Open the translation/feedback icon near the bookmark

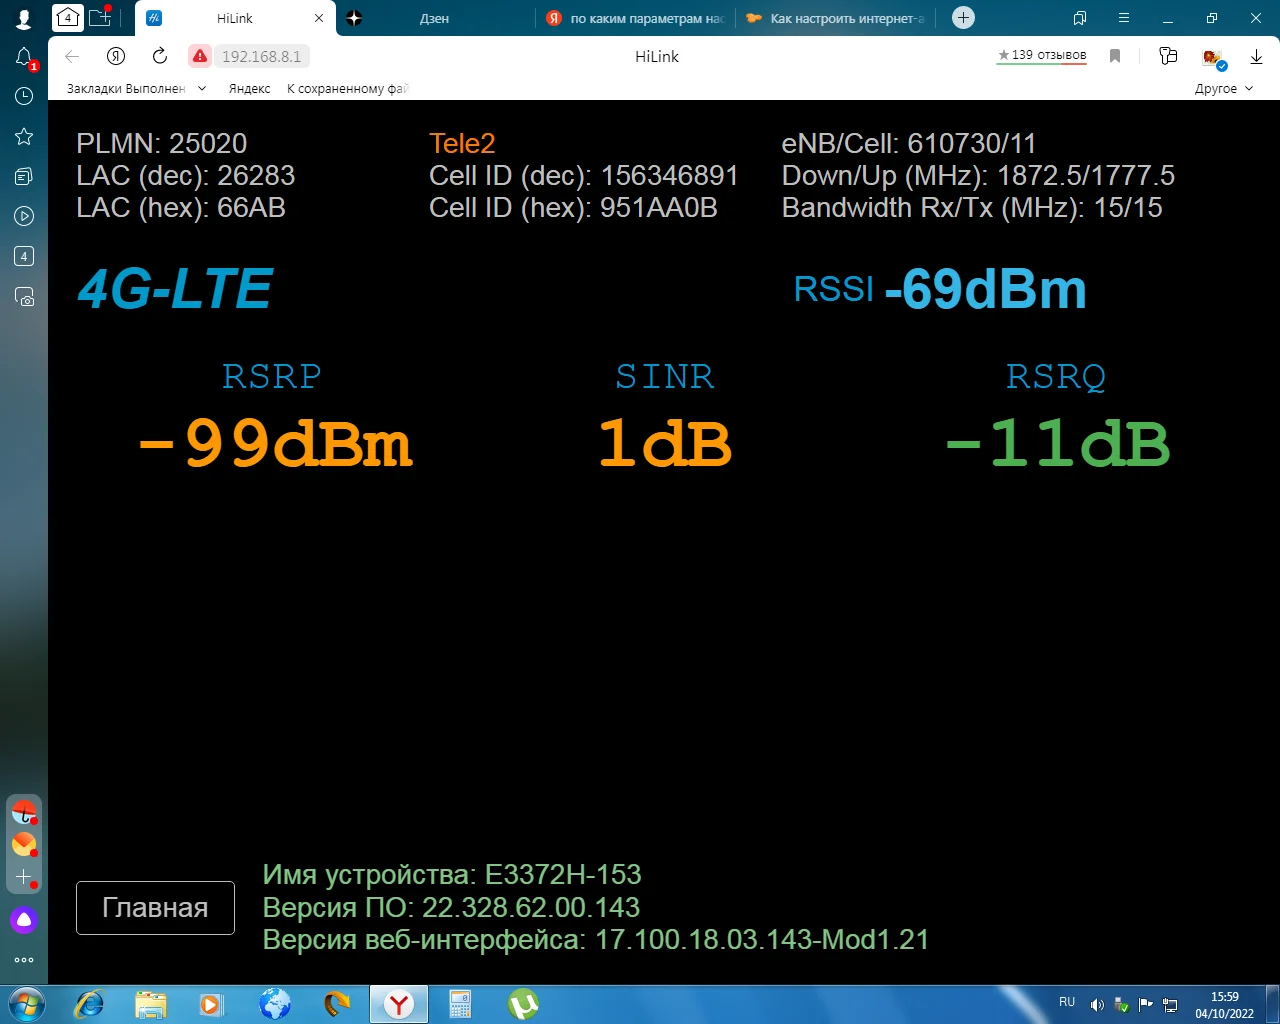coord(1168,56)
